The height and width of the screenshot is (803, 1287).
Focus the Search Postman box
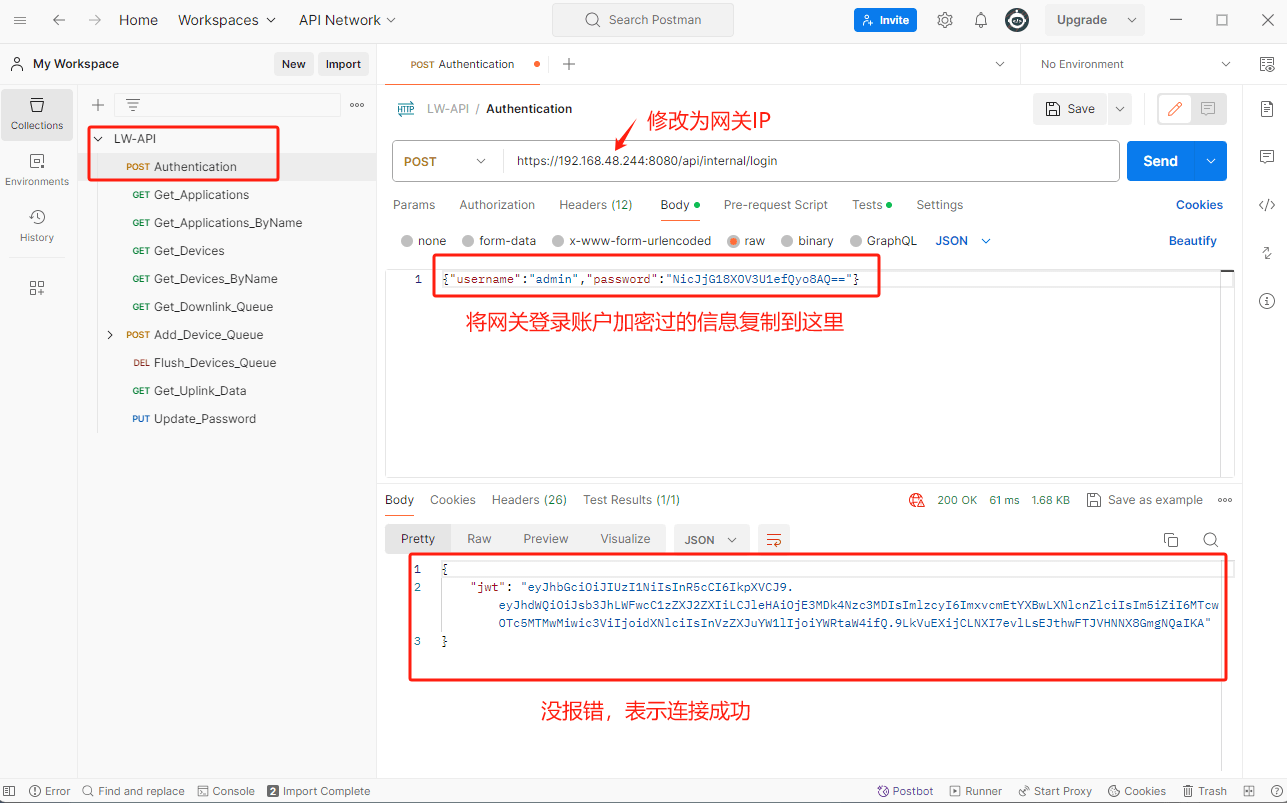(643, 20)
